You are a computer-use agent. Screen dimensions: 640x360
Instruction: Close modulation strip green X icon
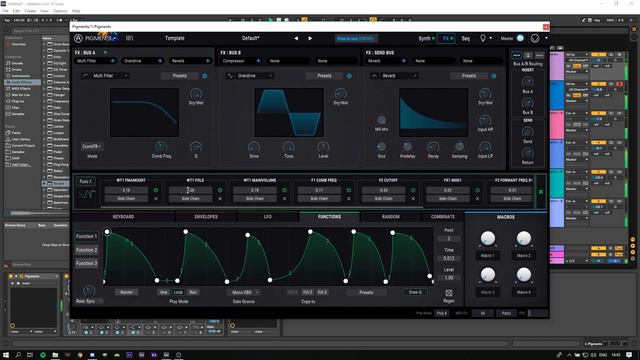541,192
